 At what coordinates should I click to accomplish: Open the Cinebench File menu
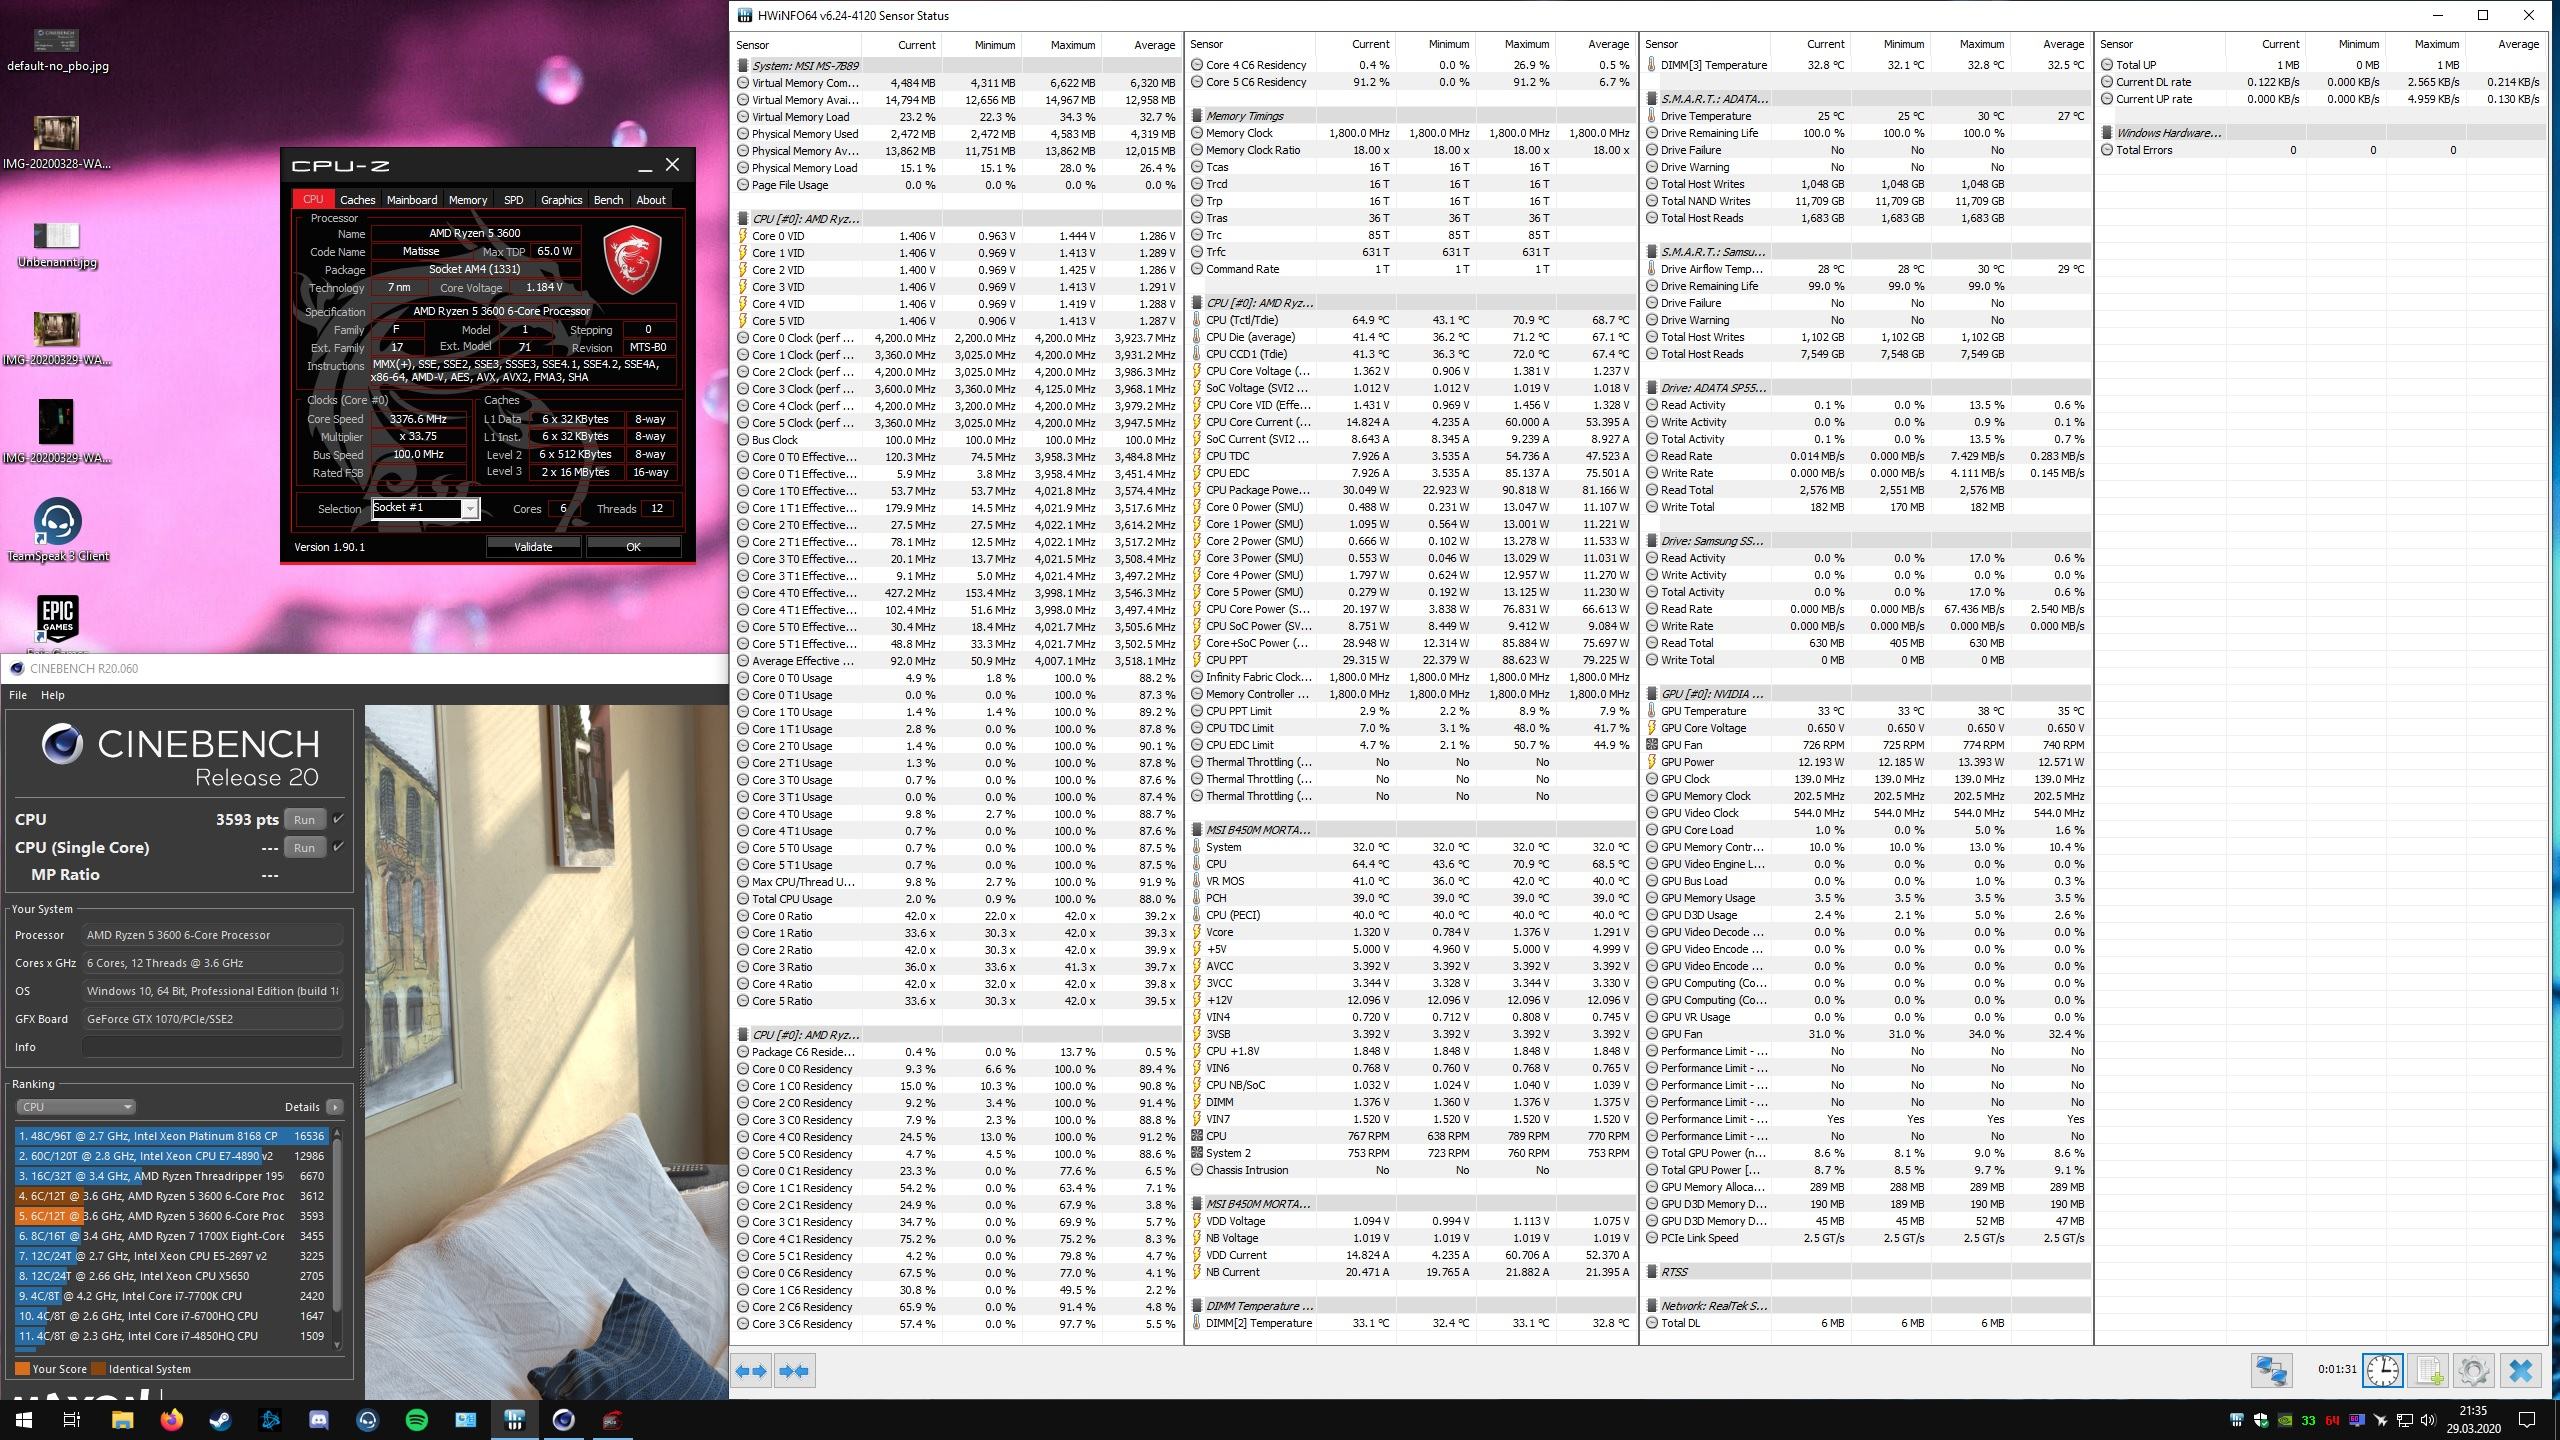point(18,695)
